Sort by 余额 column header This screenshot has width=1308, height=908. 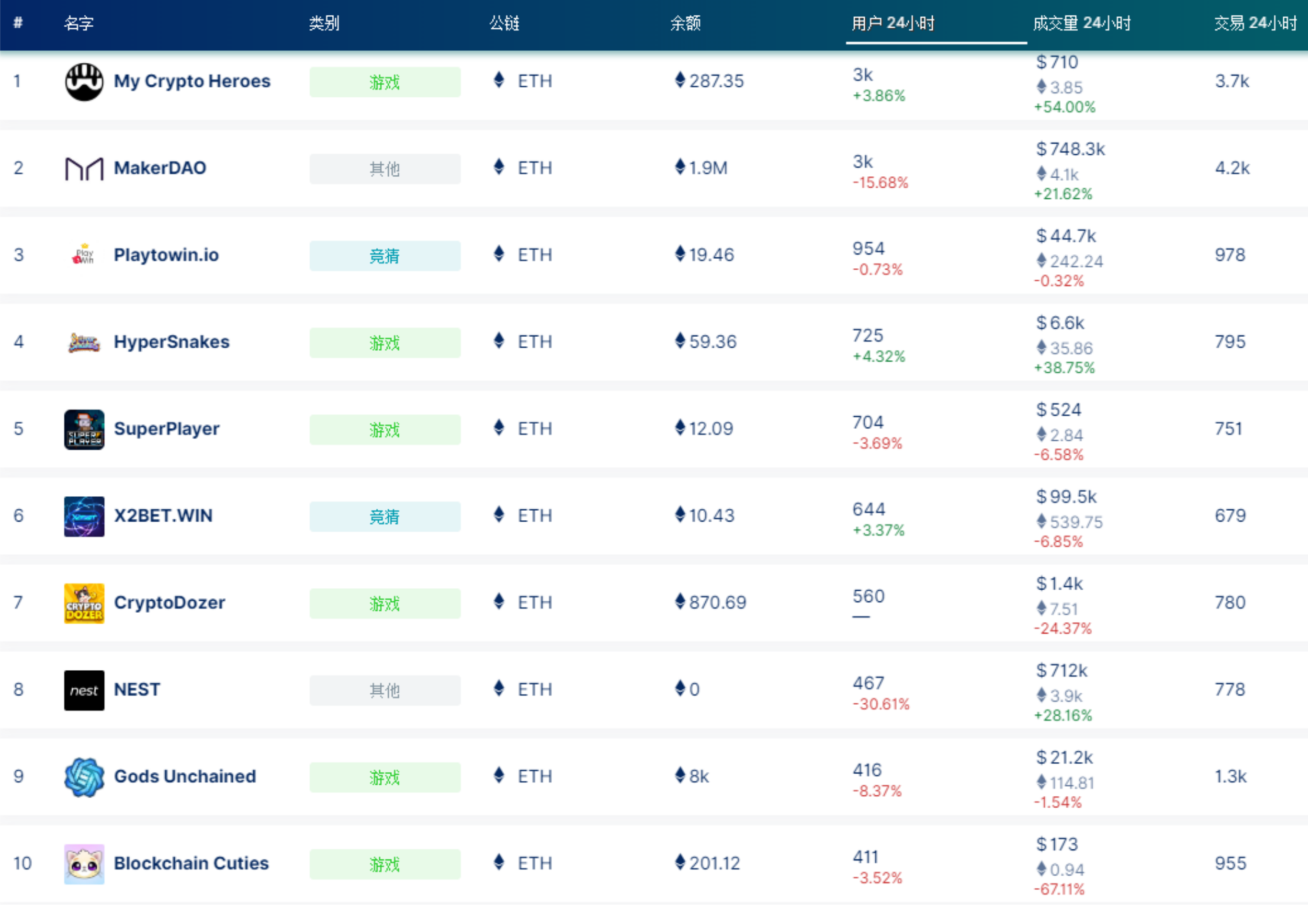(x=686, y=24)
